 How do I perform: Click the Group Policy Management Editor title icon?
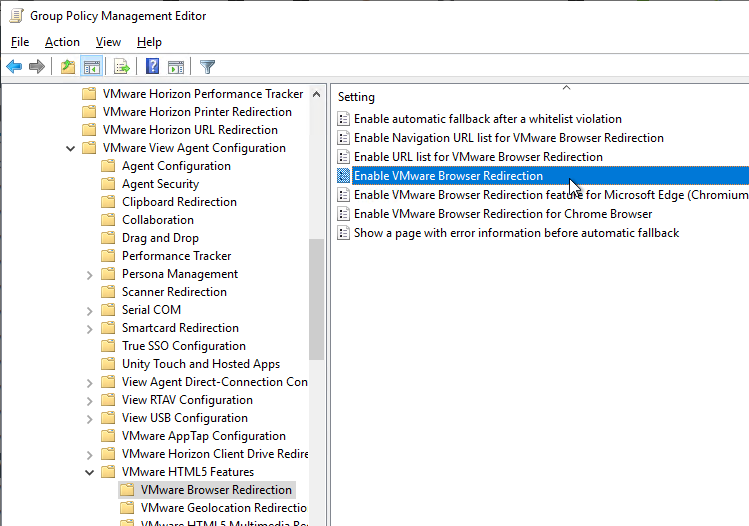tap(17, 16)
